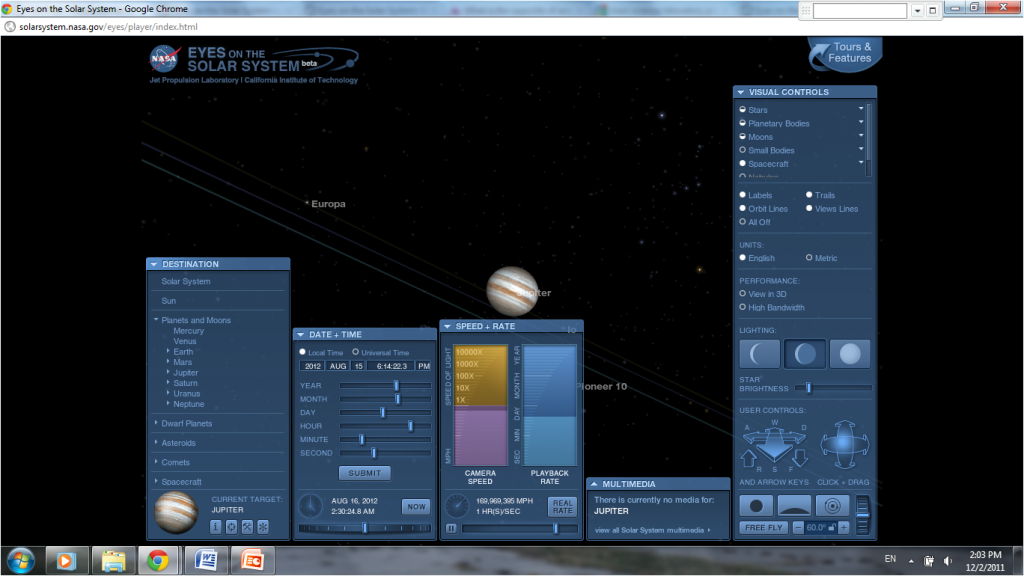Open 'view all Solar System multimedia' link
This screenshot has width=1024, height=576.
click(652, 530)
